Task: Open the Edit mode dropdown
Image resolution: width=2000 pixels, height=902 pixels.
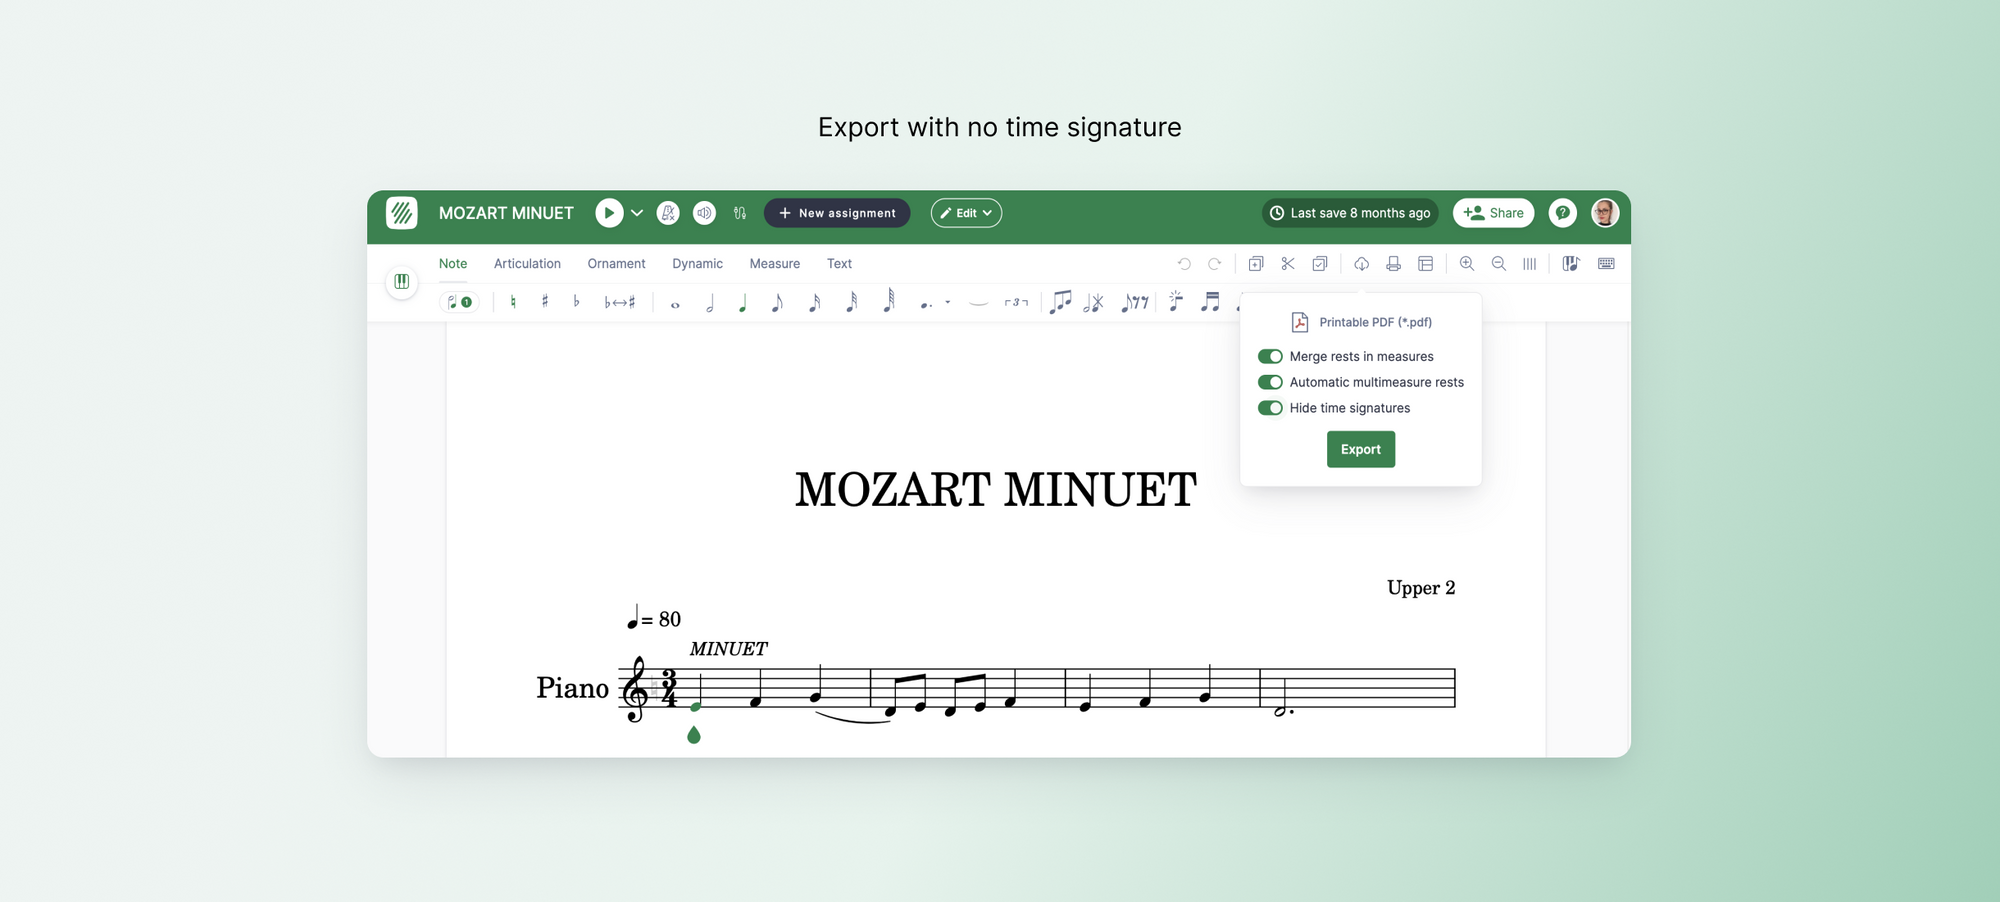Action: pyautogui.click(x=966, y=213)
